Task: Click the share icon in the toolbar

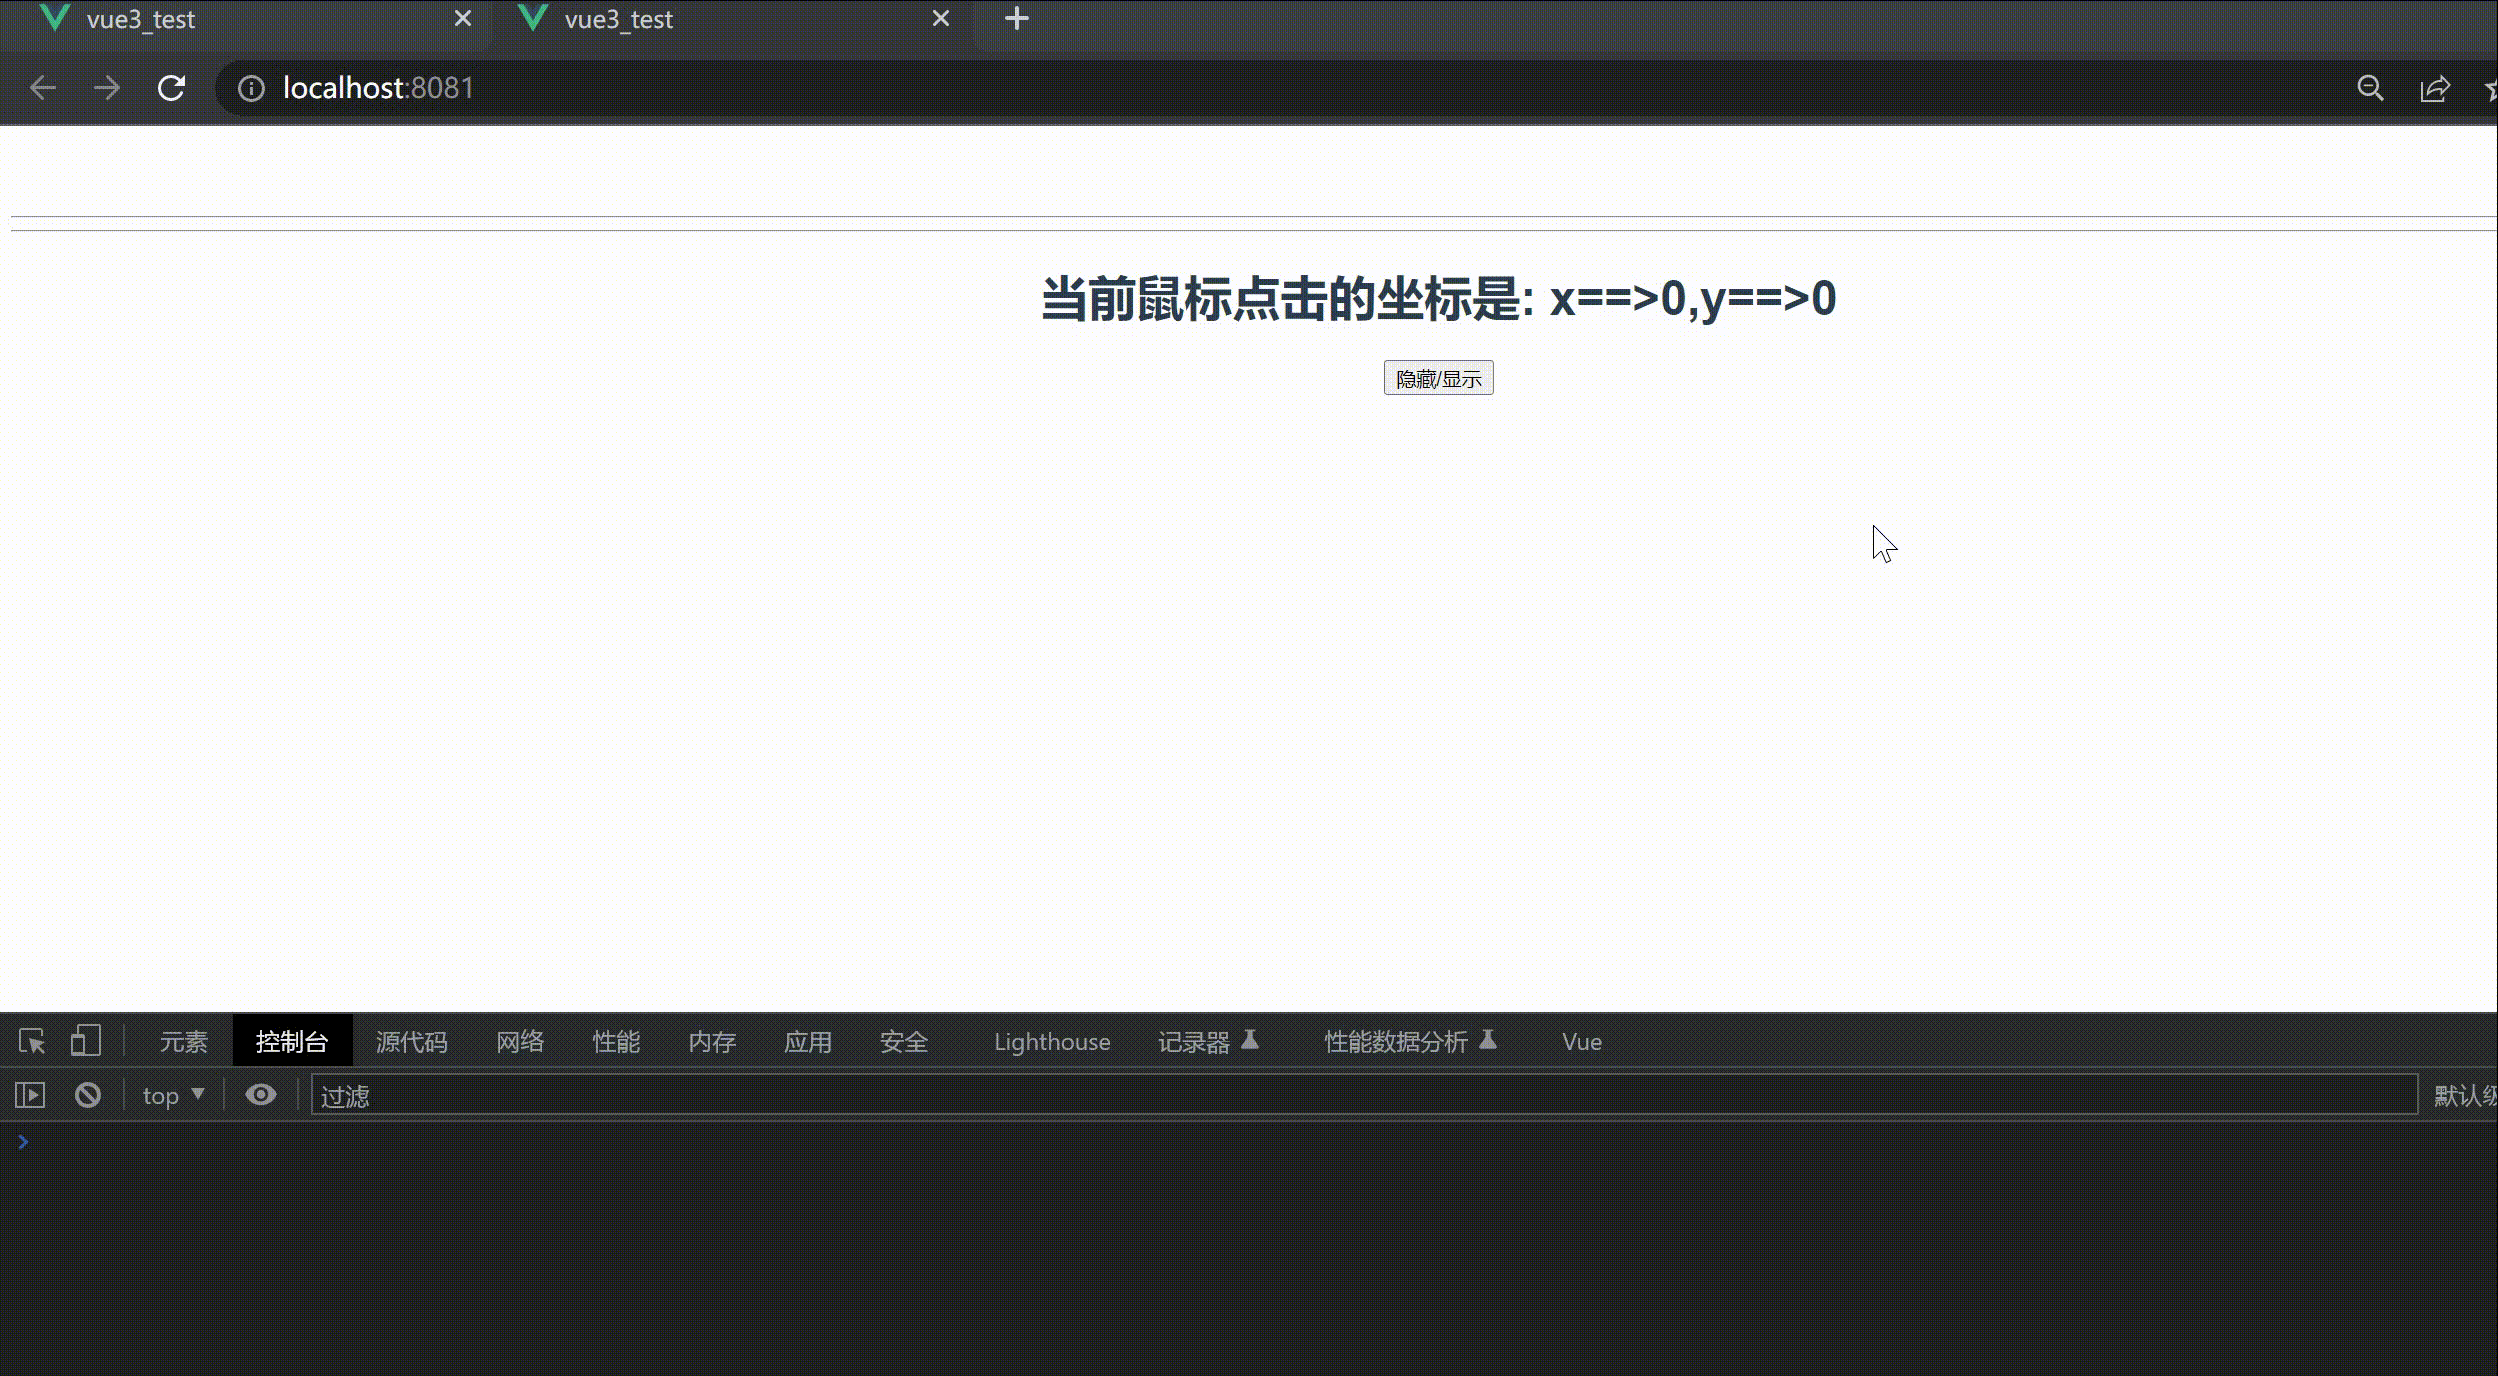Action: tap(2436, 88)
